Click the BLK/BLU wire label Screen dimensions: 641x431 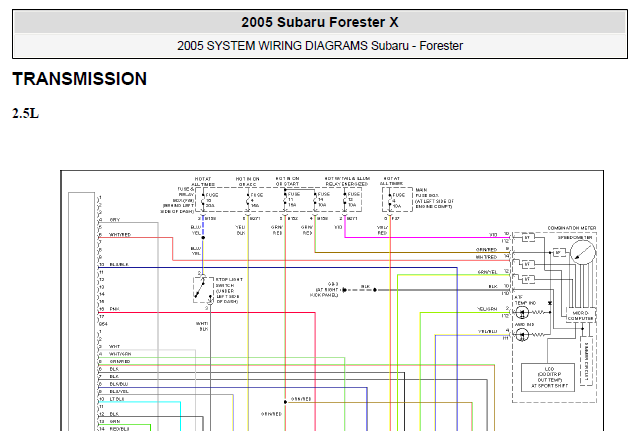coord(119,384)
